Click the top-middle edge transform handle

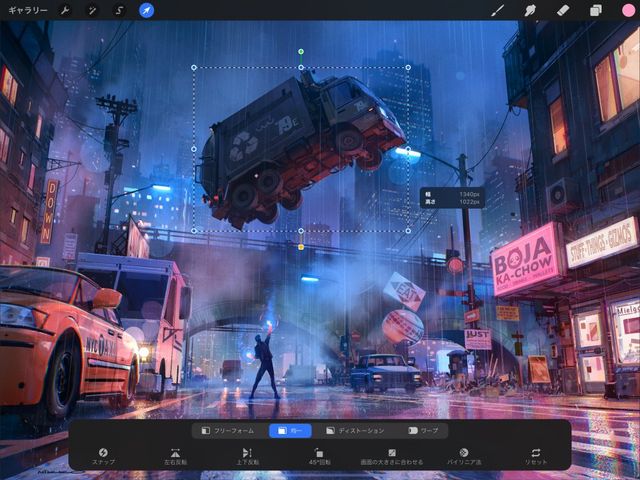301,68
